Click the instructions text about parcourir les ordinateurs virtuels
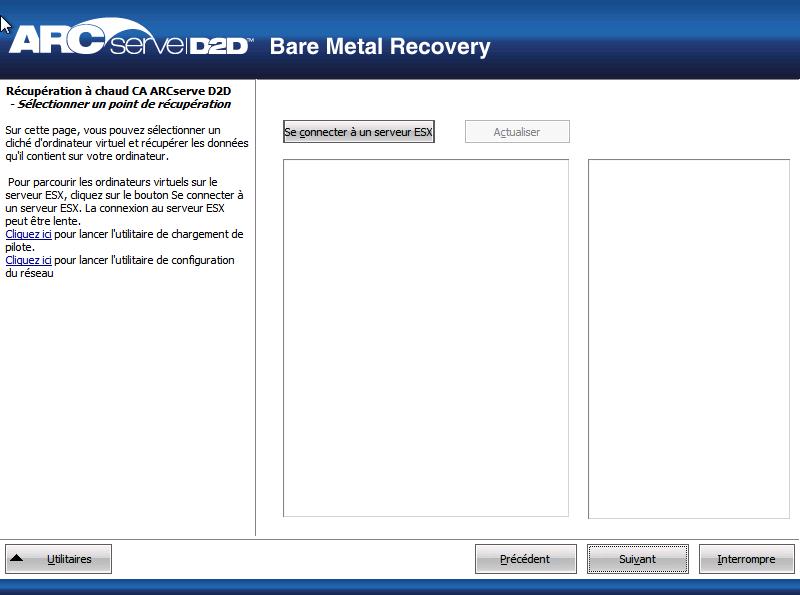 (120, 198)
